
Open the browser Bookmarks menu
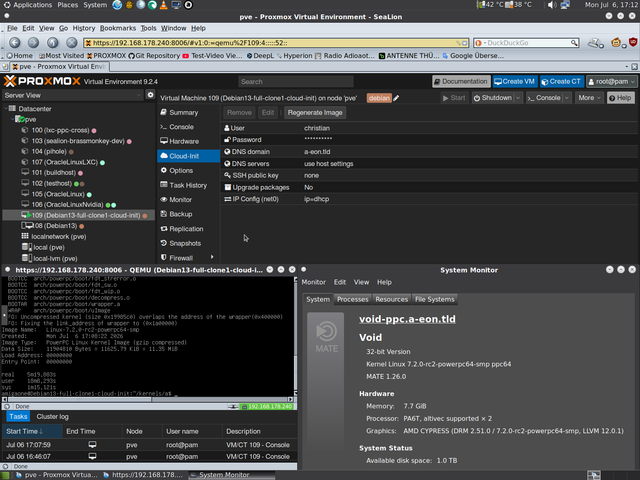[x=118, y=28]
